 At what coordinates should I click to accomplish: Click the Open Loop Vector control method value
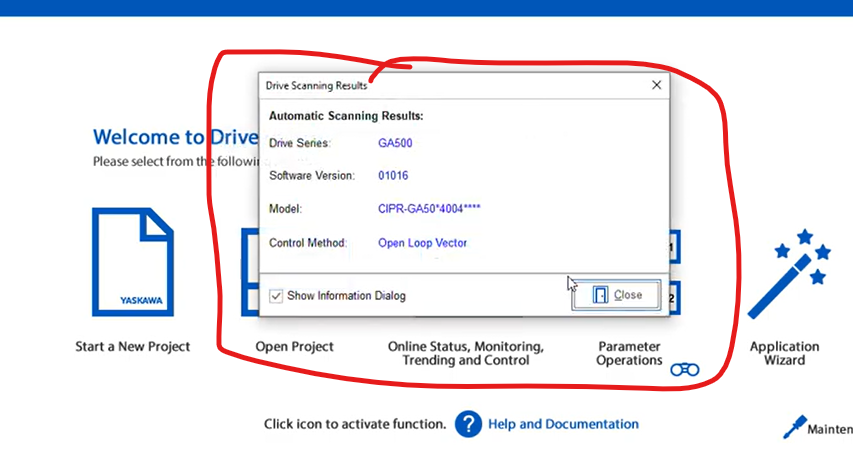pos(422,243)
